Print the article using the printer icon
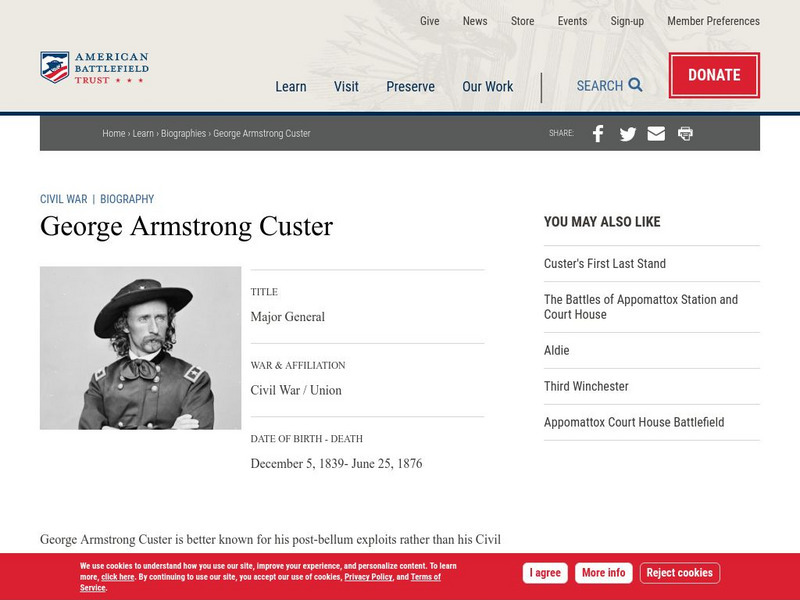Screen dimensions: 800x600 [x=685, y=133]
